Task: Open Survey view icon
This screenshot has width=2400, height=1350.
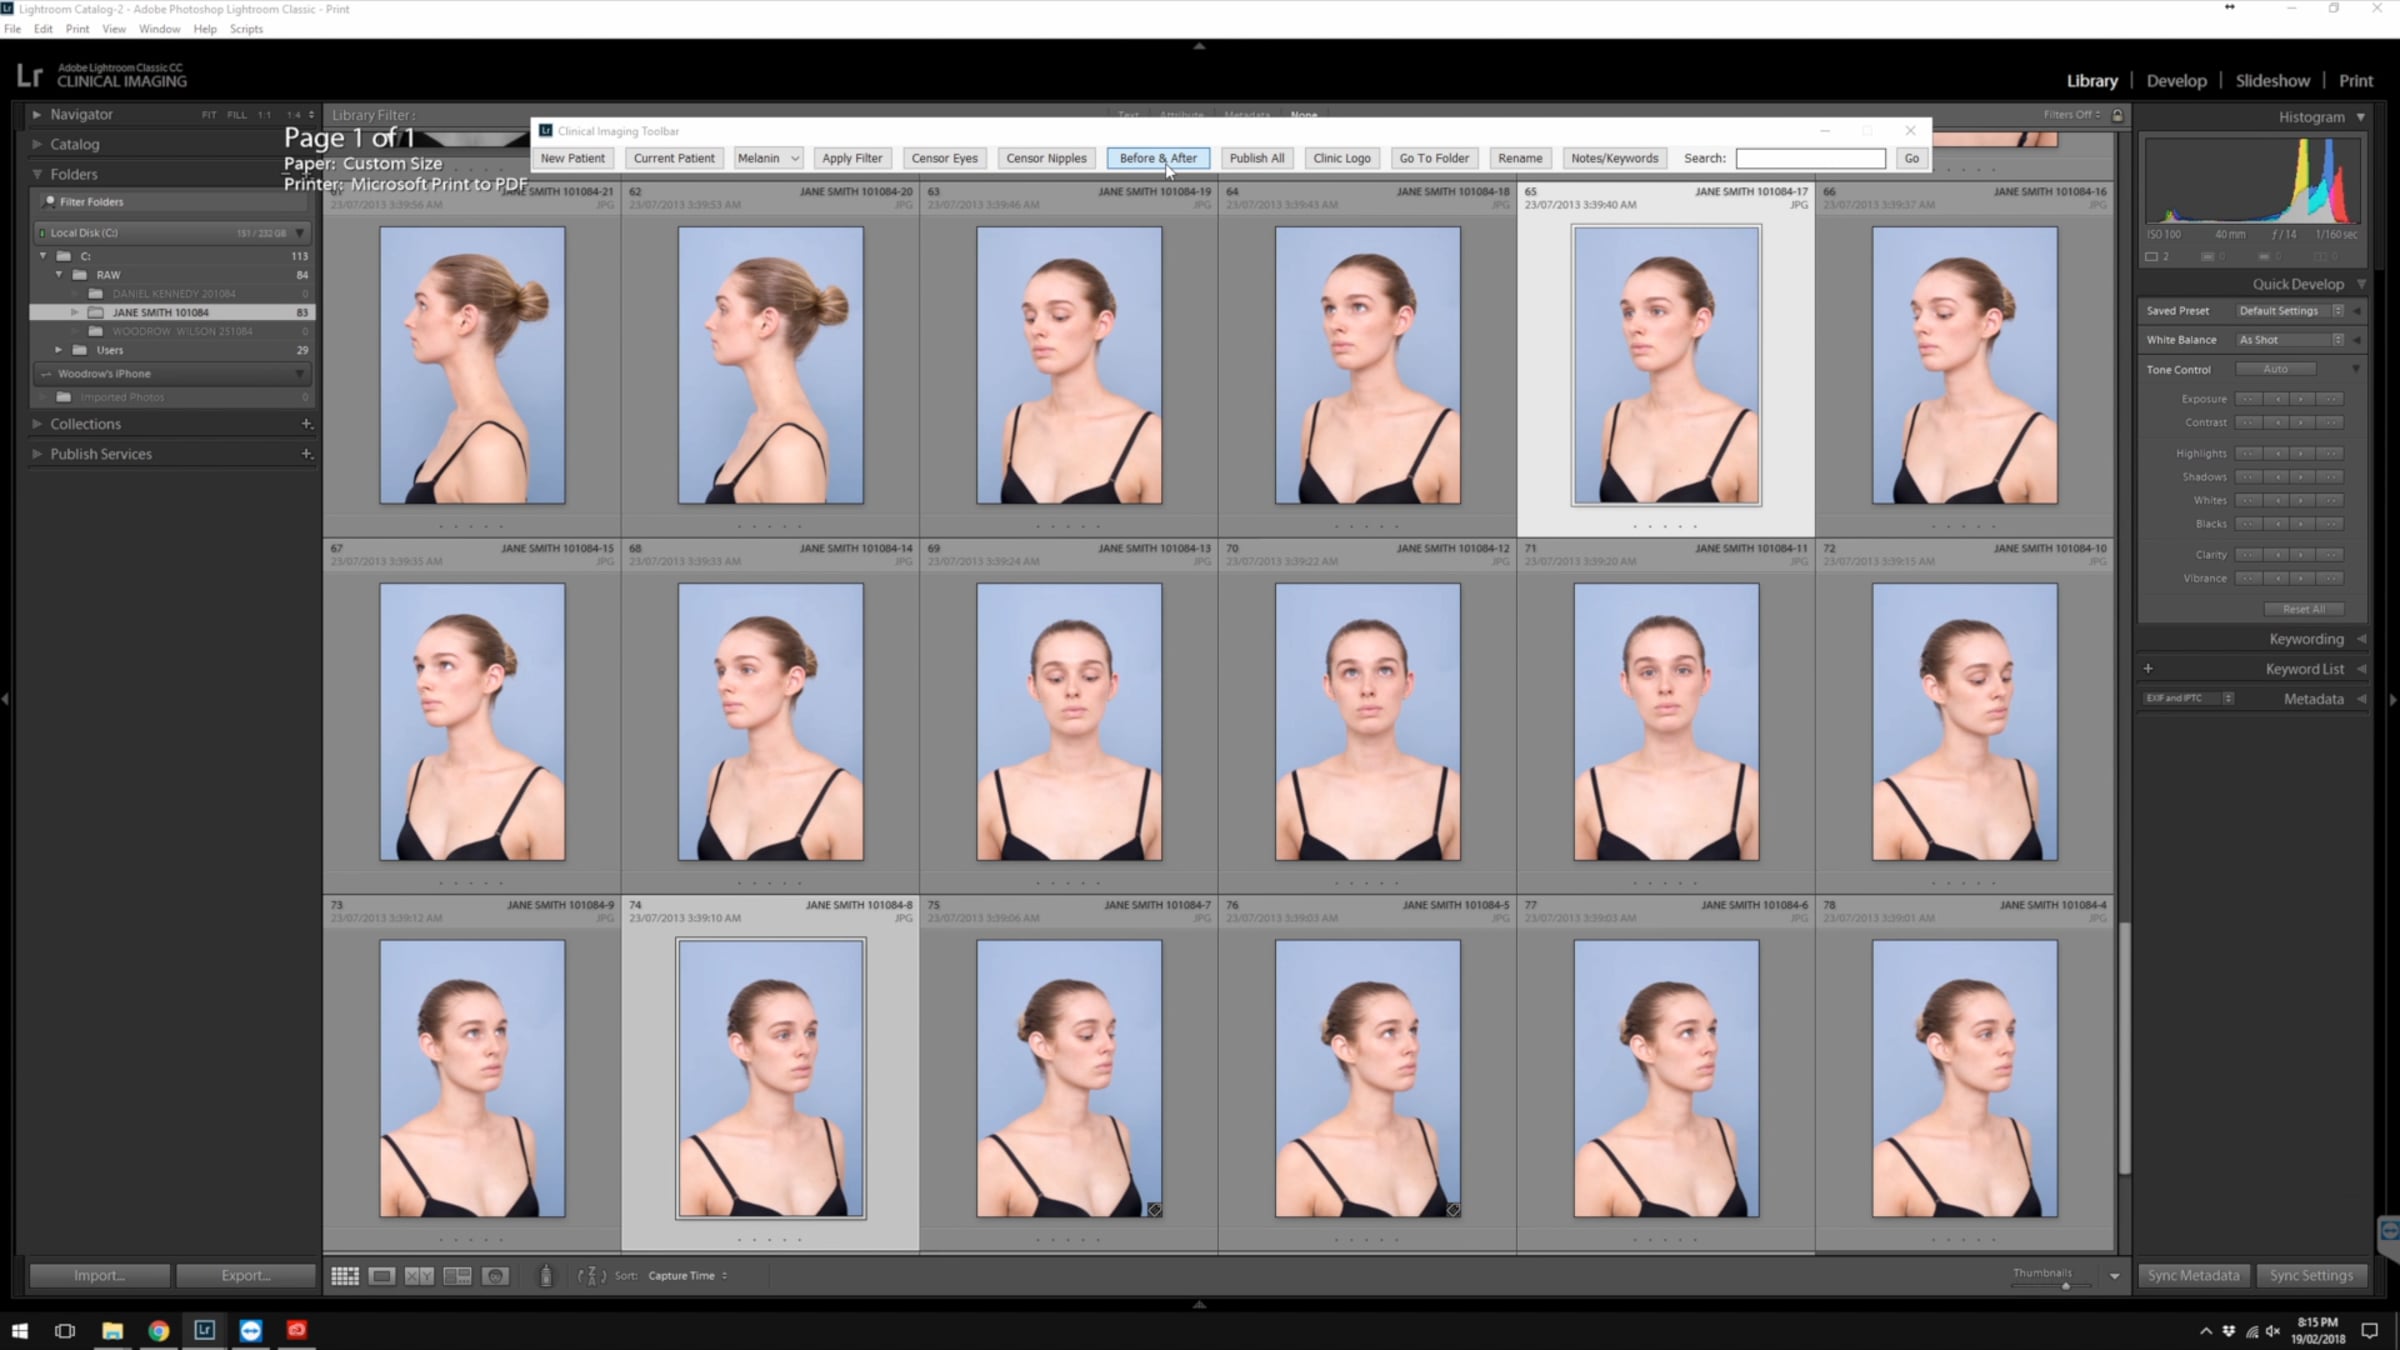Action: 457,1276
